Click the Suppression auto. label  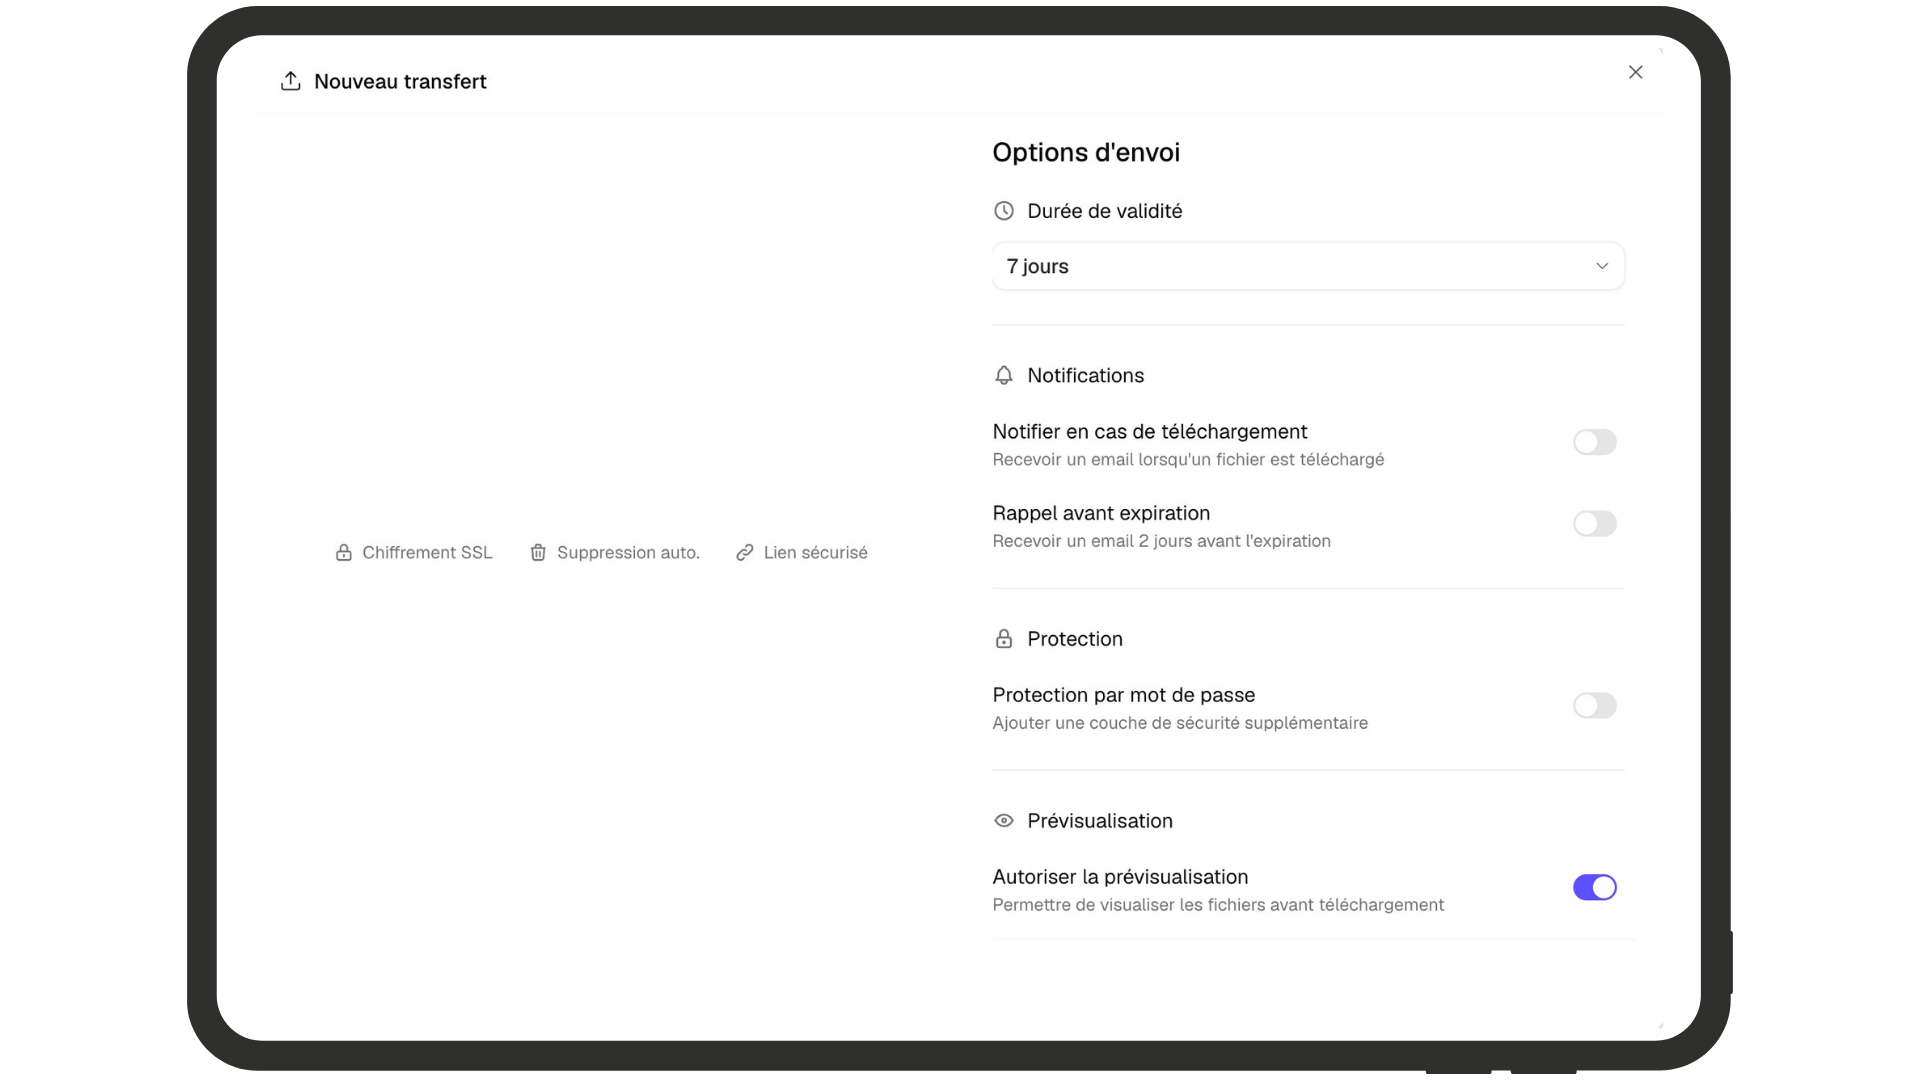[x=628, y=553]
